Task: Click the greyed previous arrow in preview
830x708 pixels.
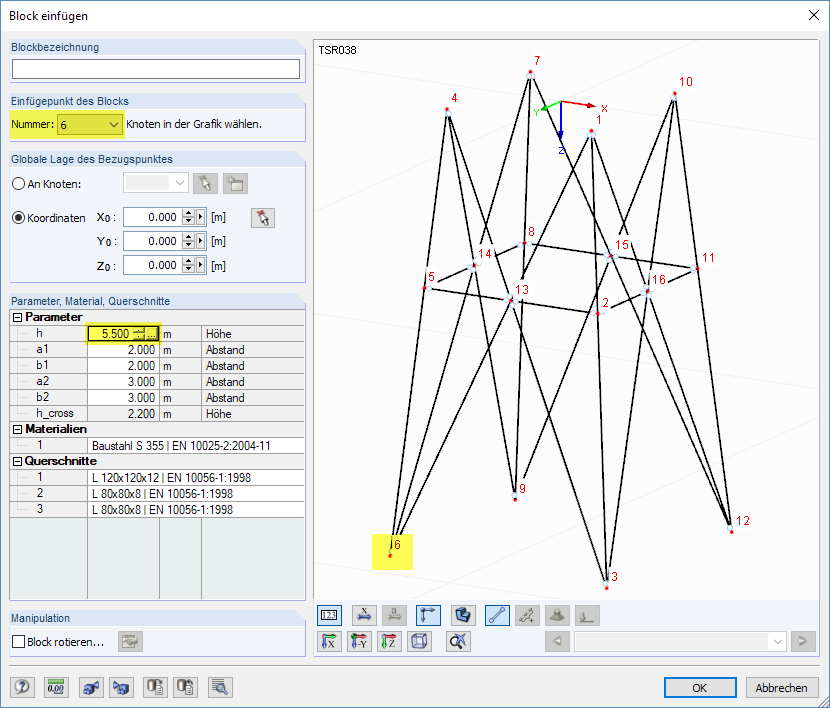Action: (x=557, y=641)
